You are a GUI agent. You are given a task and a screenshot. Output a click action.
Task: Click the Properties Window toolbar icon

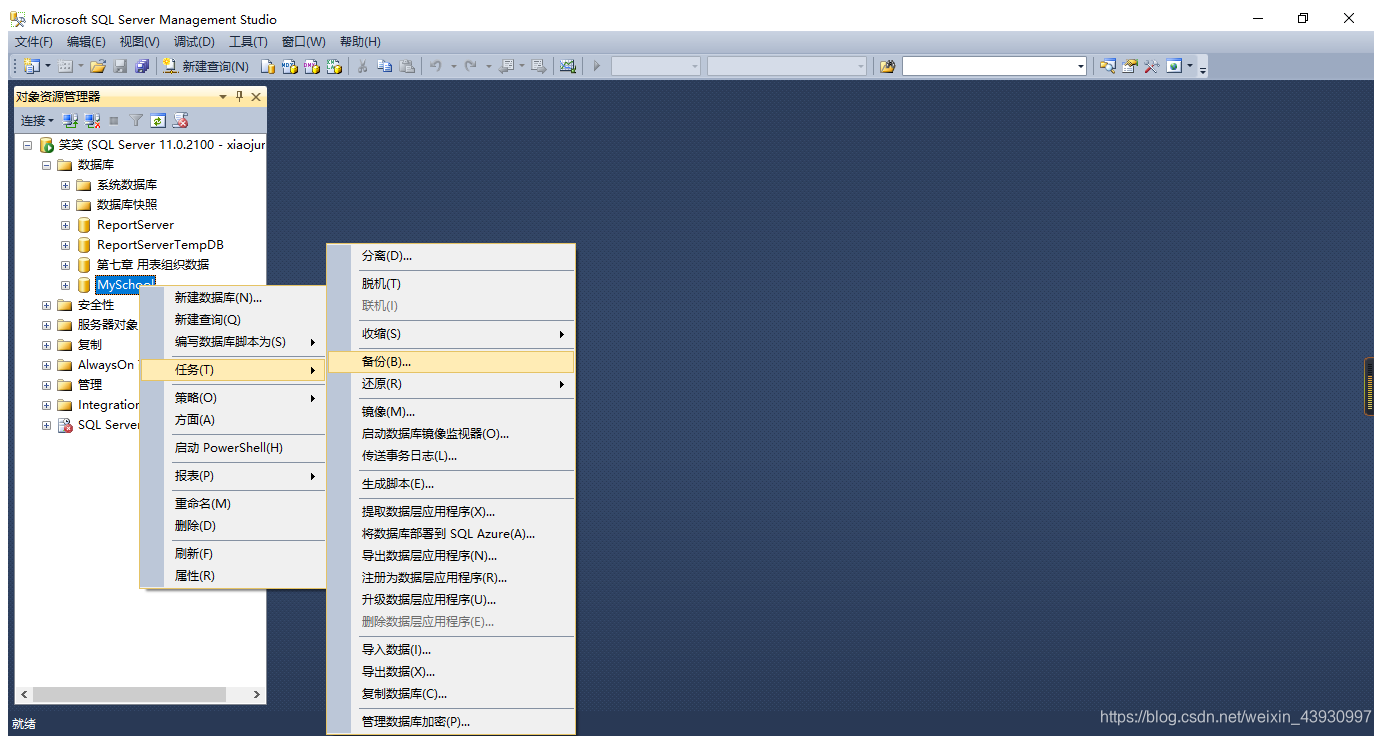tap(1130, 66)
